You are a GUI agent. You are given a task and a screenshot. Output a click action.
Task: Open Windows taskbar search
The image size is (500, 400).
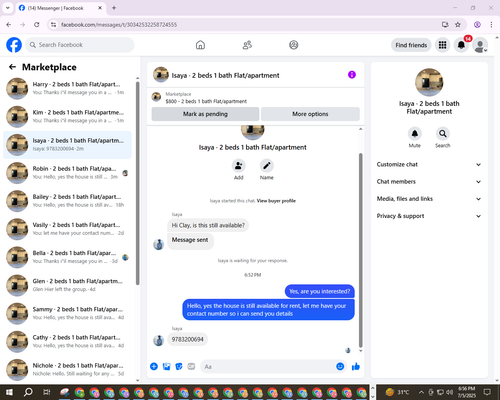pos(28,392)
